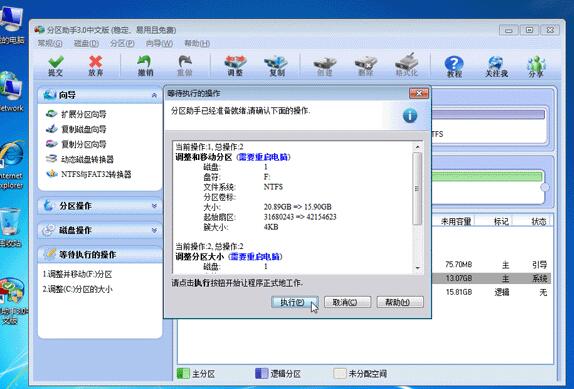Click the 关注我 globe icon
The width and height of the screenshot is (574, 389).
(x=496, y=66)
